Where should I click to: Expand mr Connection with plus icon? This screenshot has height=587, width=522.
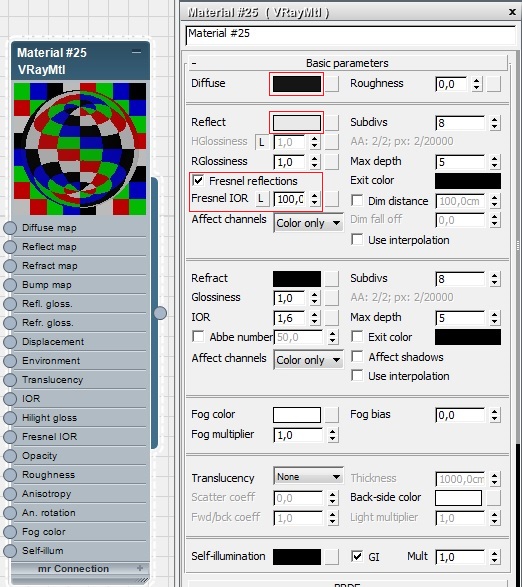click(x=140, y=568)
